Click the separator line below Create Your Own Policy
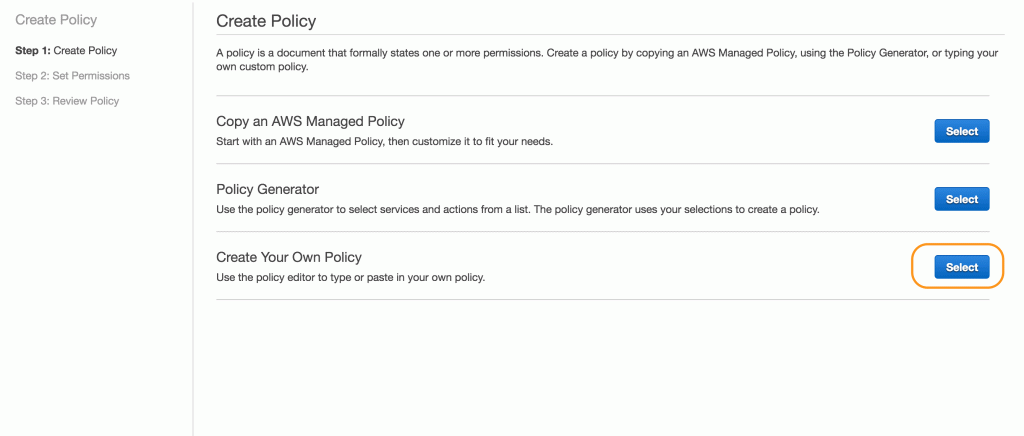This screenshot has height=436, width=1024. pos(603,300)
